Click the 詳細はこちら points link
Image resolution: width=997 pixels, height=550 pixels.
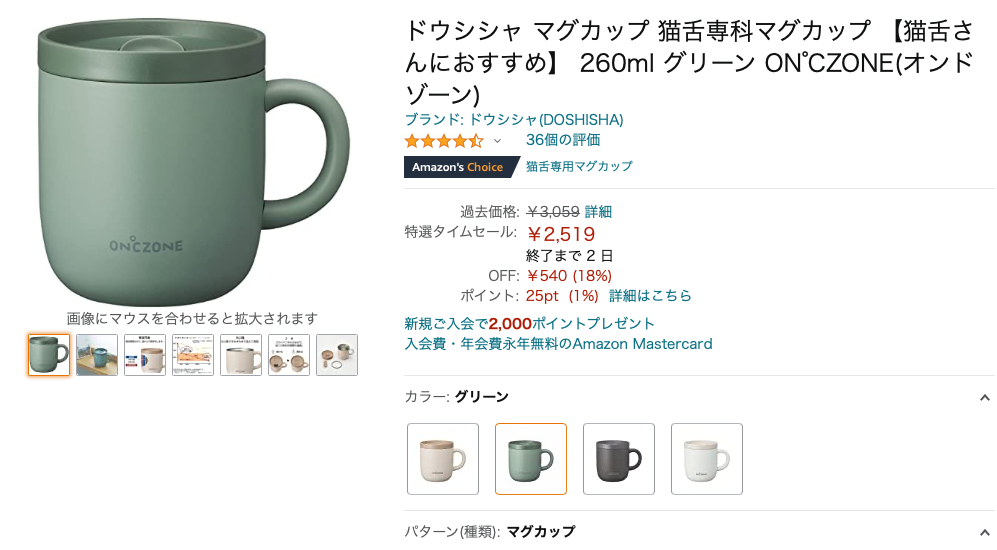point(650,296)
